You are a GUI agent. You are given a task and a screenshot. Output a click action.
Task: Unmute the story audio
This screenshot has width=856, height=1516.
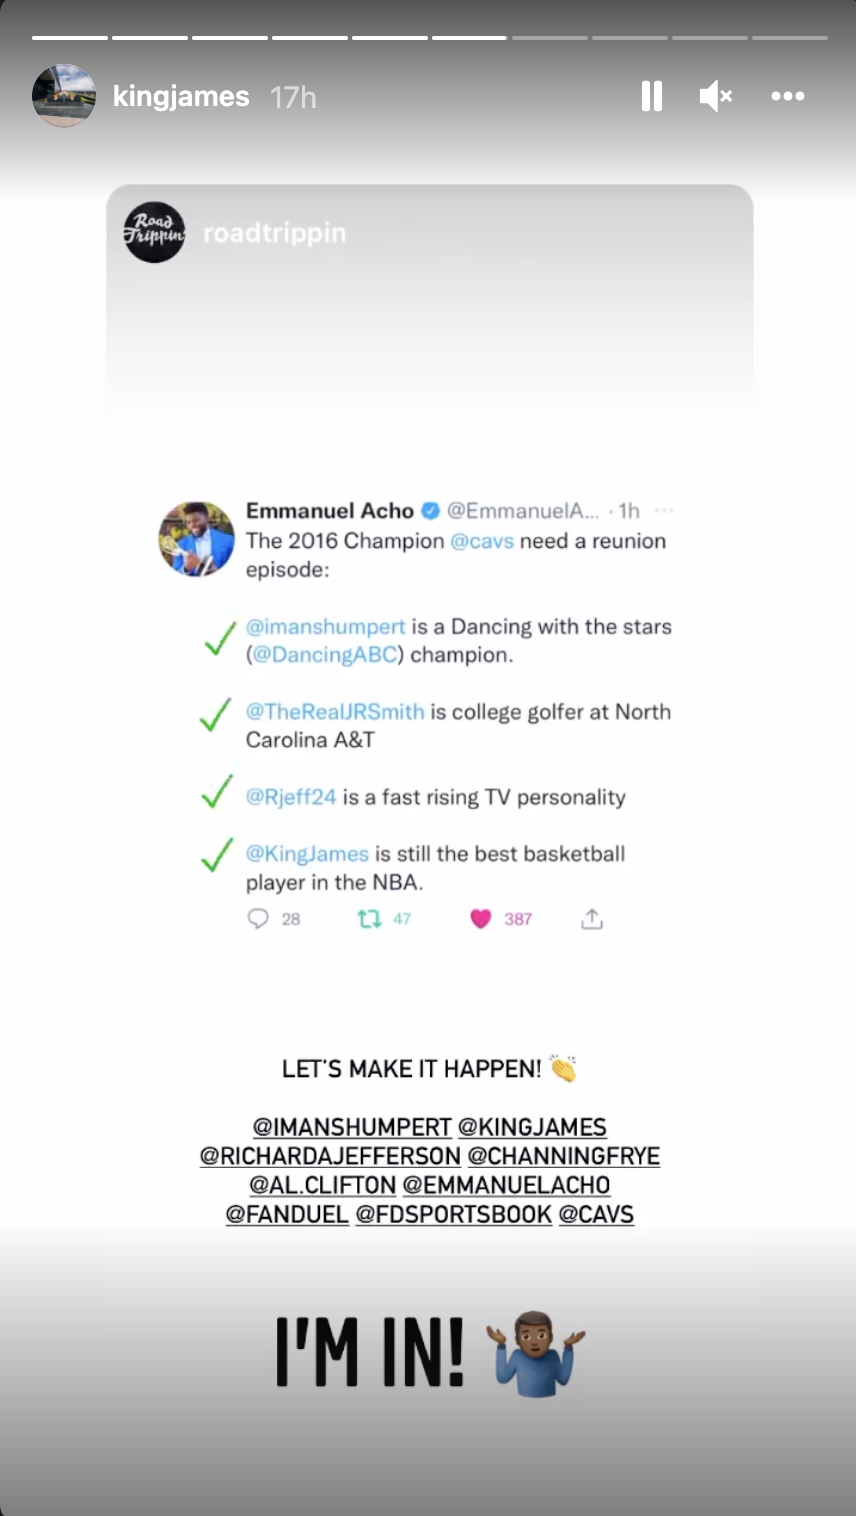point(716,96)
